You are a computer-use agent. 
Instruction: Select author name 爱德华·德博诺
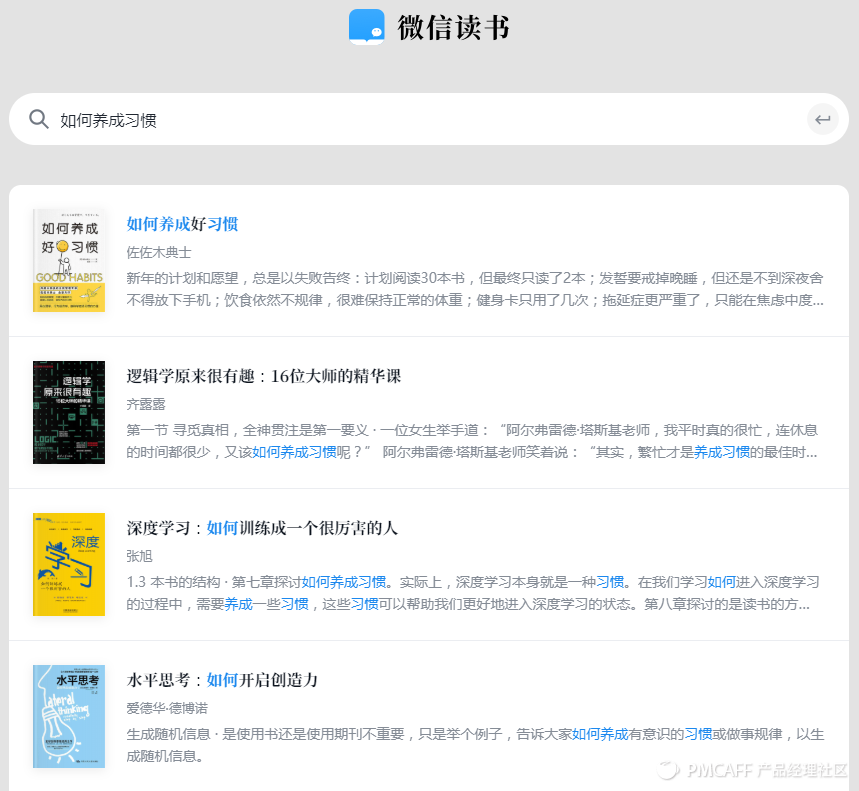pos(167,708)
